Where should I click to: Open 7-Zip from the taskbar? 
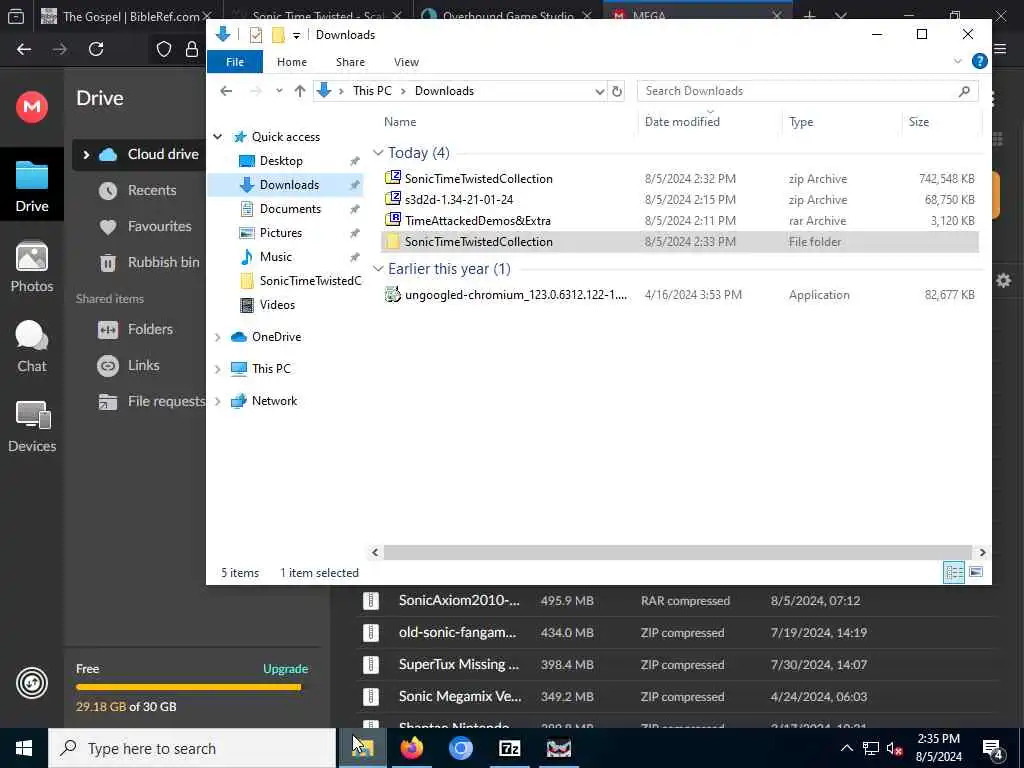click(x=509, y=748)
